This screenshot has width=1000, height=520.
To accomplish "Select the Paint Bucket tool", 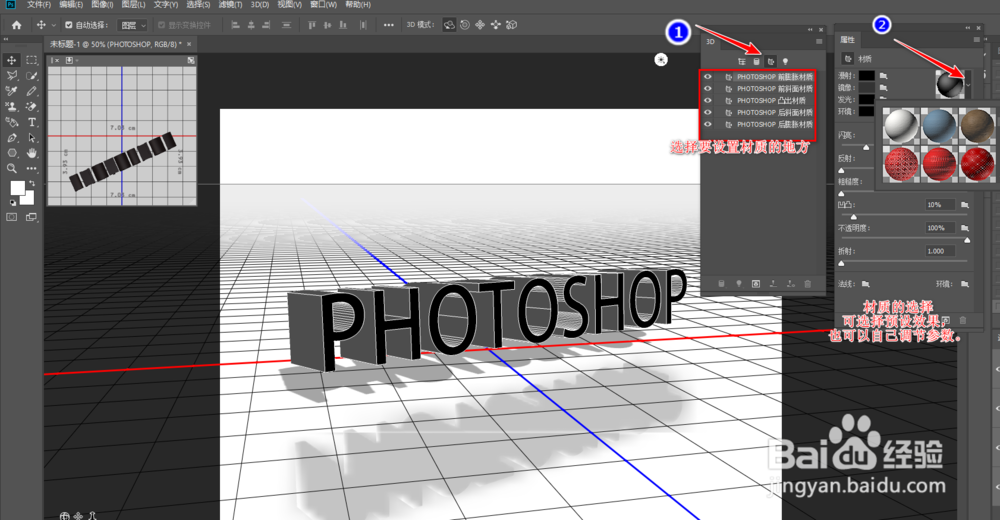I will pos(11,122).
